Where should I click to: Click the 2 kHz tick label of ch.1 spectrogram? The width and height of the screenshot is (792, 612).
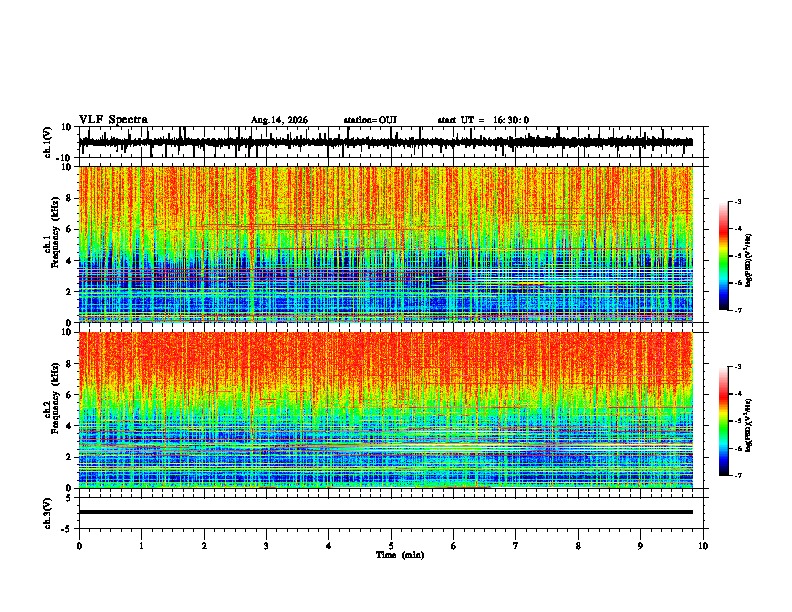click(x=69, y=292)
